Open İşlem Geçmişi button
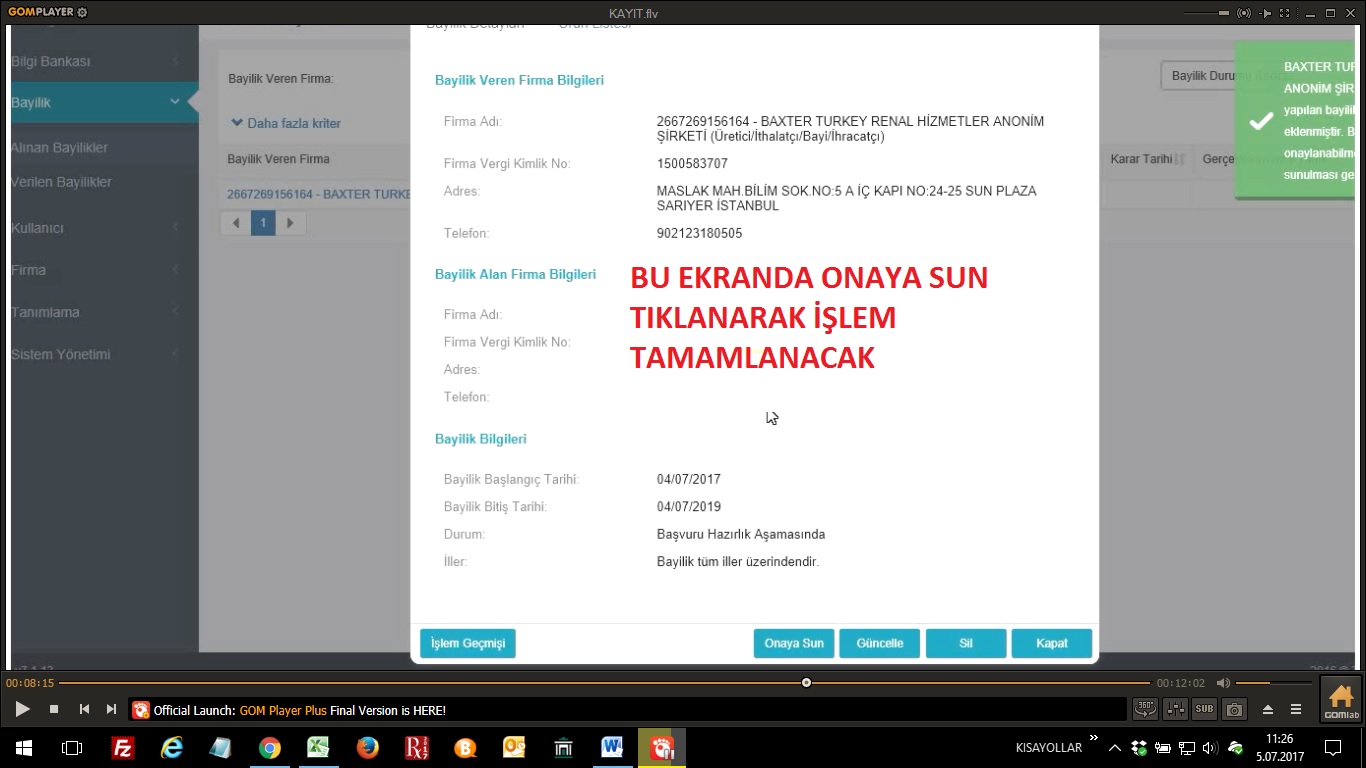This screenshot has width=1366, height=768. pyautogui.click(x=468, y=643)
